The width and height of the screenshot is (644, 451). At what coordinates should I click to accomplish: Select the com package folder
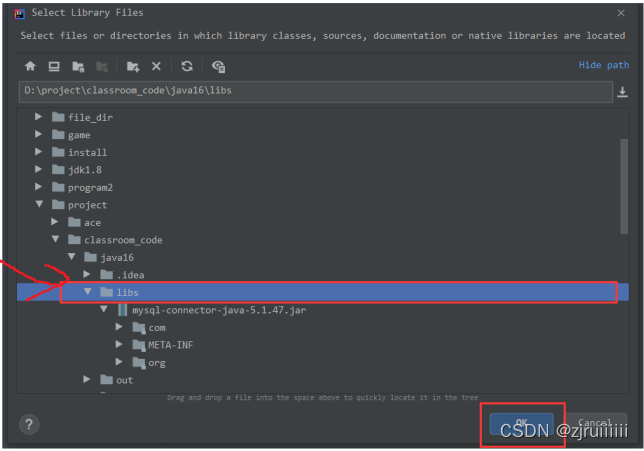click(x=149, y=328)
